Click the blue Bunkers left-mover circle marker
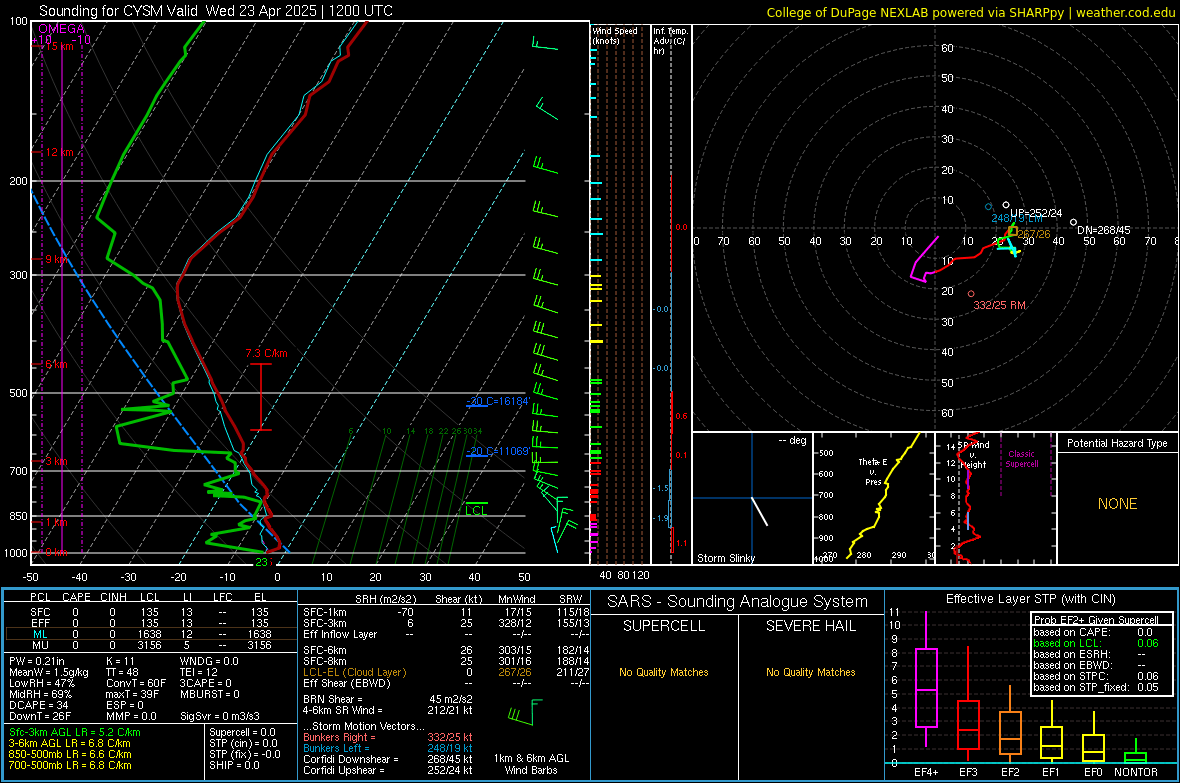The width and height of the screenshot is (1180, 783). (x=989, y=207)
